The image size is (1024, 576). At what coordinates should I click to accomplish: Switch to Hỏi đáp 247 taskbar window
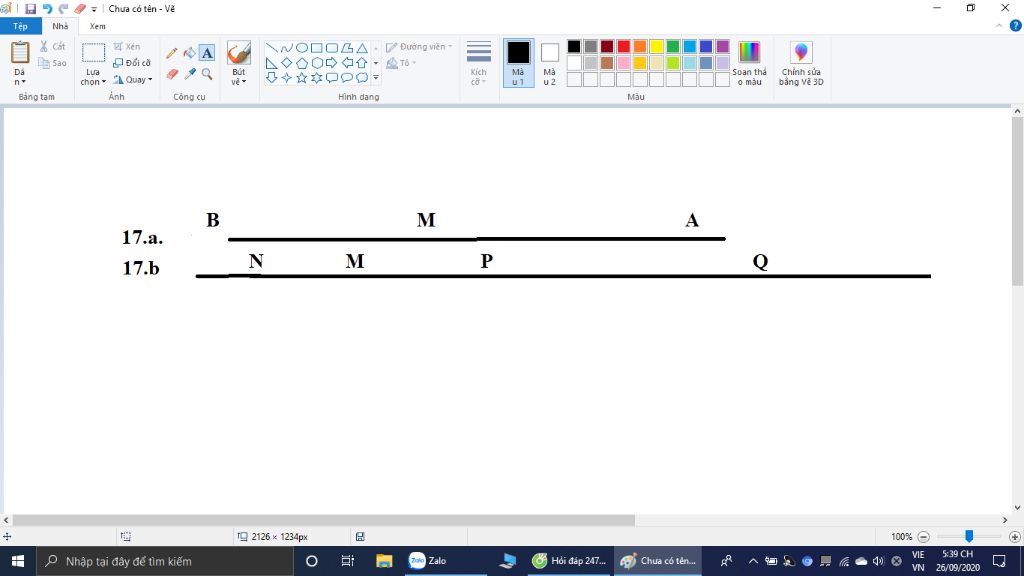pyautogui.click(x=569, y=561)
